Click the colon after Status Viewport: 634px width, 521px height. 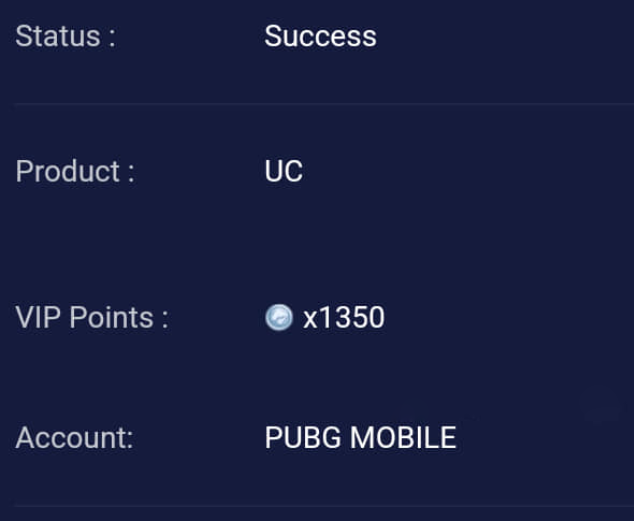pyautogui.click(x=112, y=38)
